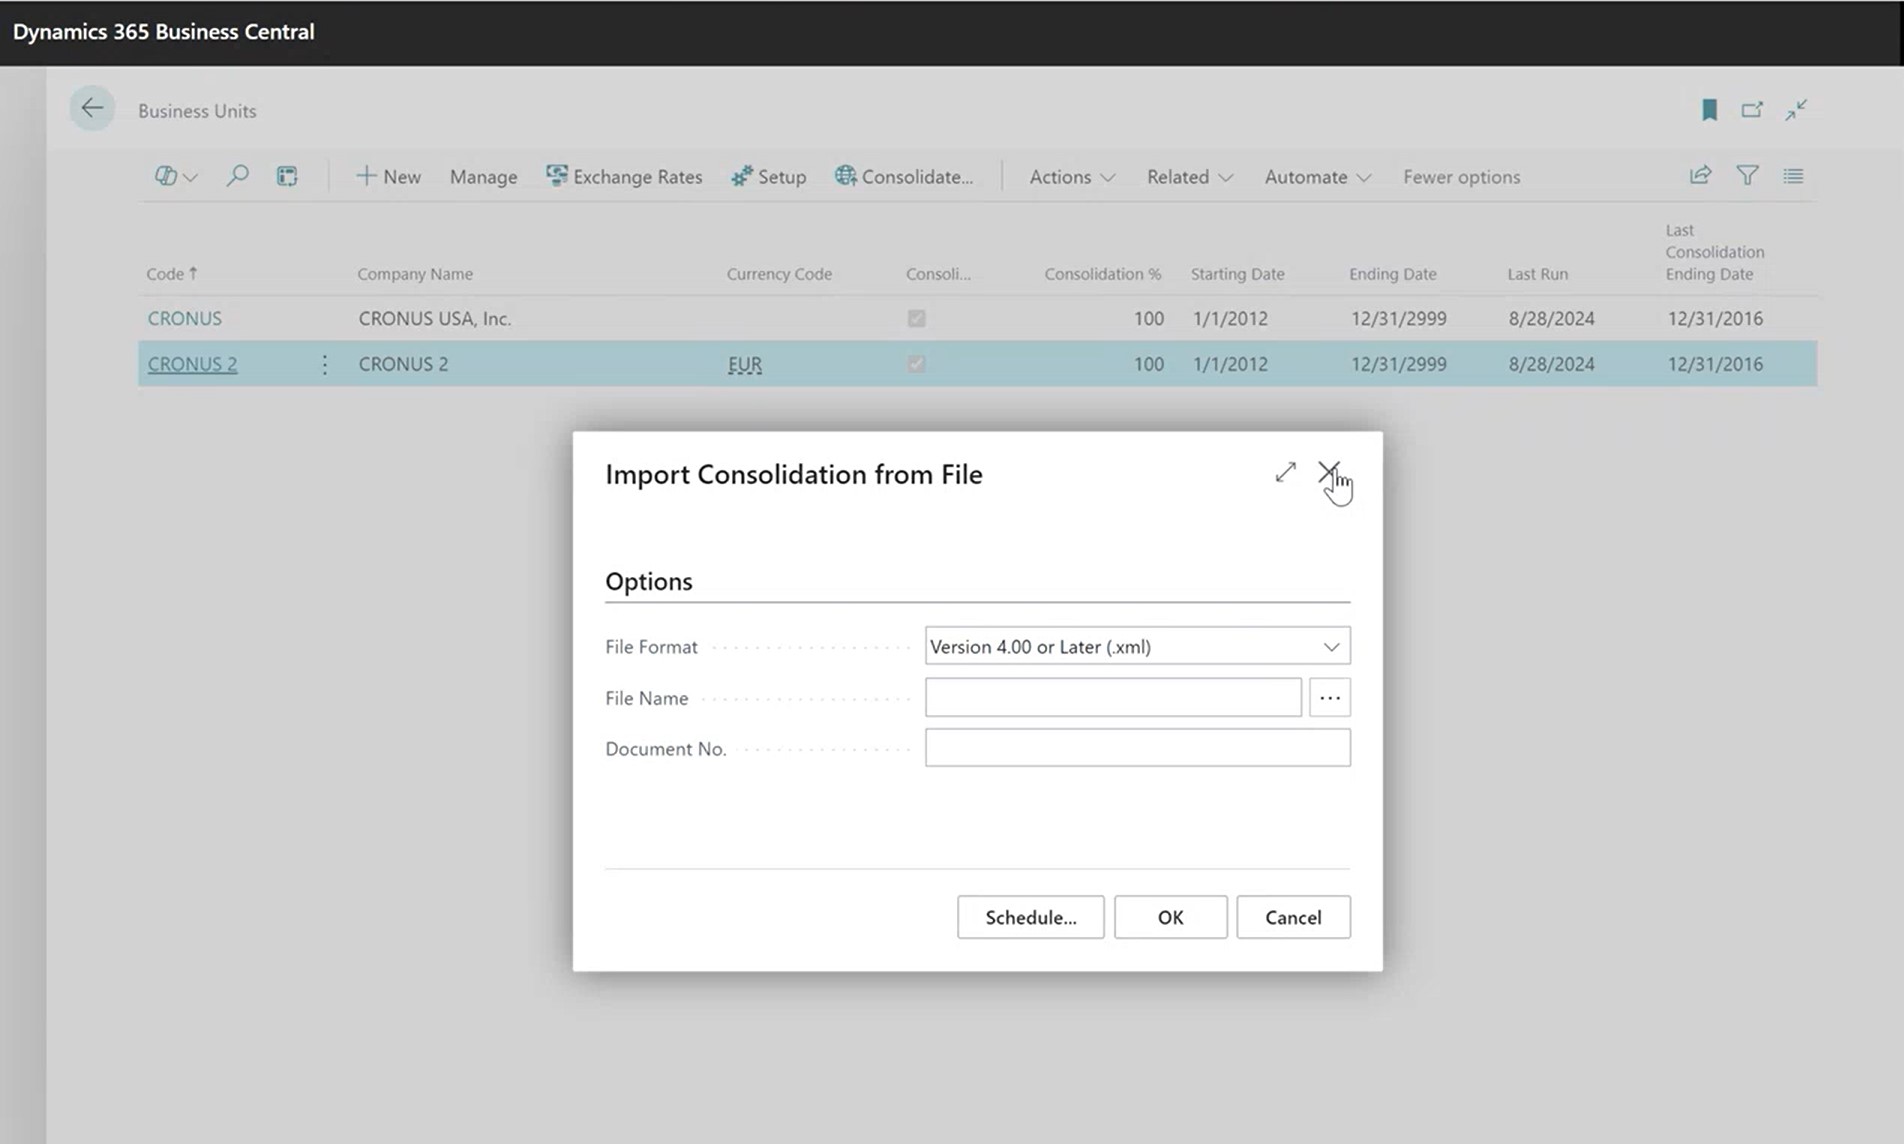Click the Schedule... button
The height and width of the screenshot is (1144, 1904).
tap(1030, 917)
